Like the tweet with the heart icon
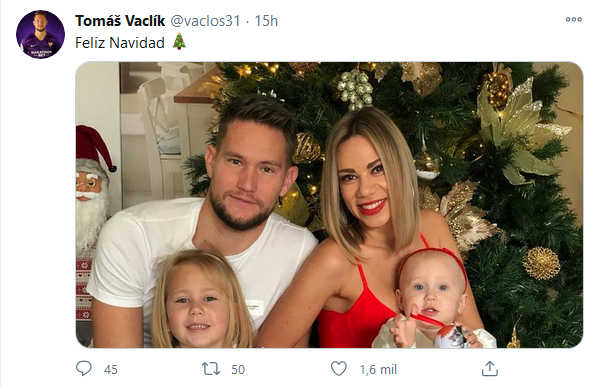 point(338,369)
